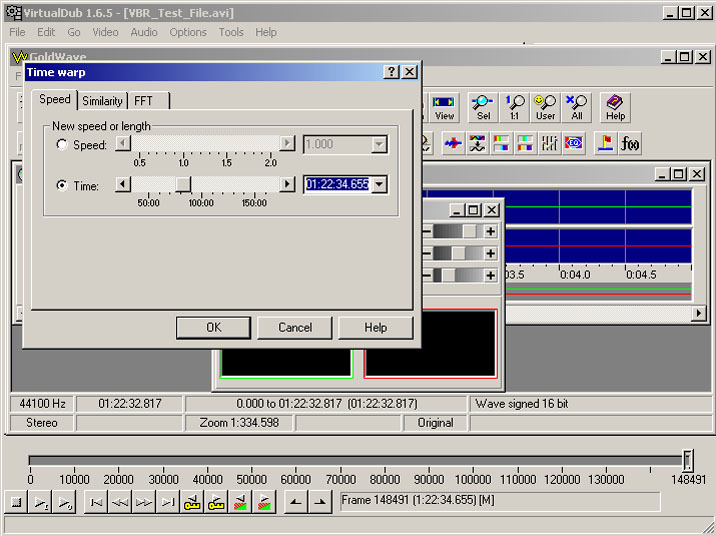The width and height of the screenshot is (716, 536).
Task: Switch to the Speed tab
Action: coord(55,100)
